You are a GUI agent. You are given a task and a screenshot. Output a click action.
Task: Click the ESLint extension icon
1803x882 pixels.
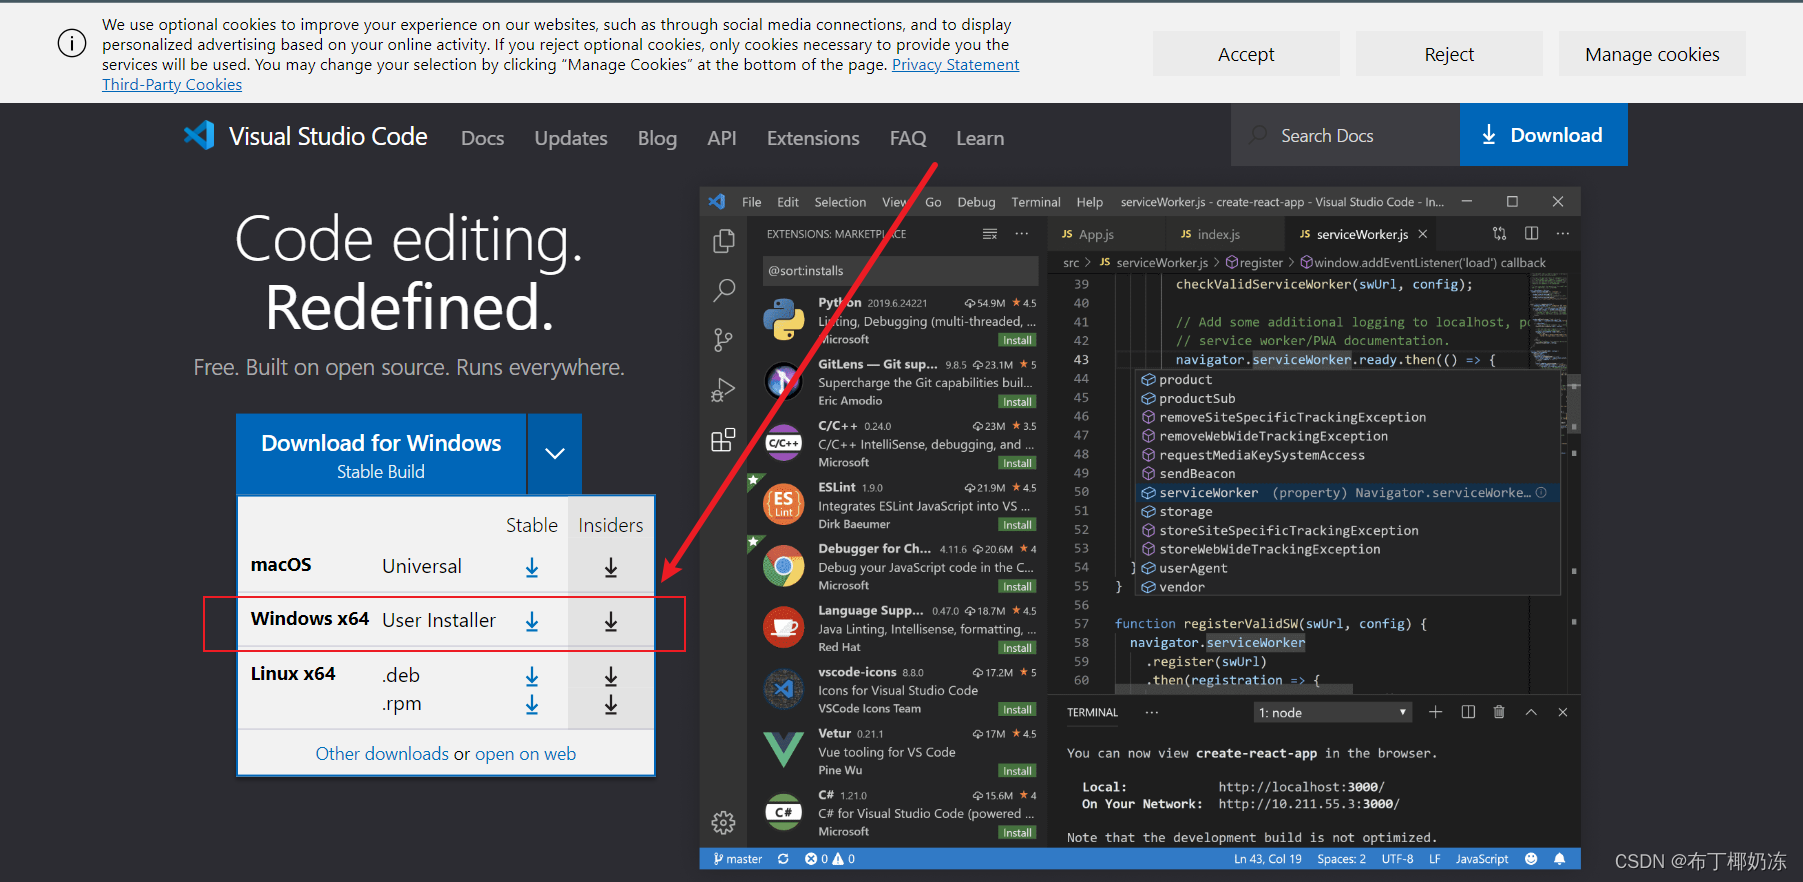[x=784, y=504]
